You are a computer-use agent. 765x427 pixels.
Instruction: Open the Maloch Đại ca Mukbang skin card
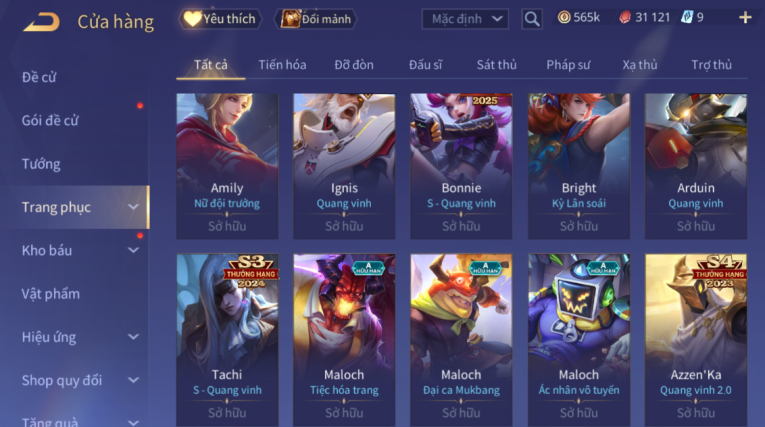(x=461, y=340)
